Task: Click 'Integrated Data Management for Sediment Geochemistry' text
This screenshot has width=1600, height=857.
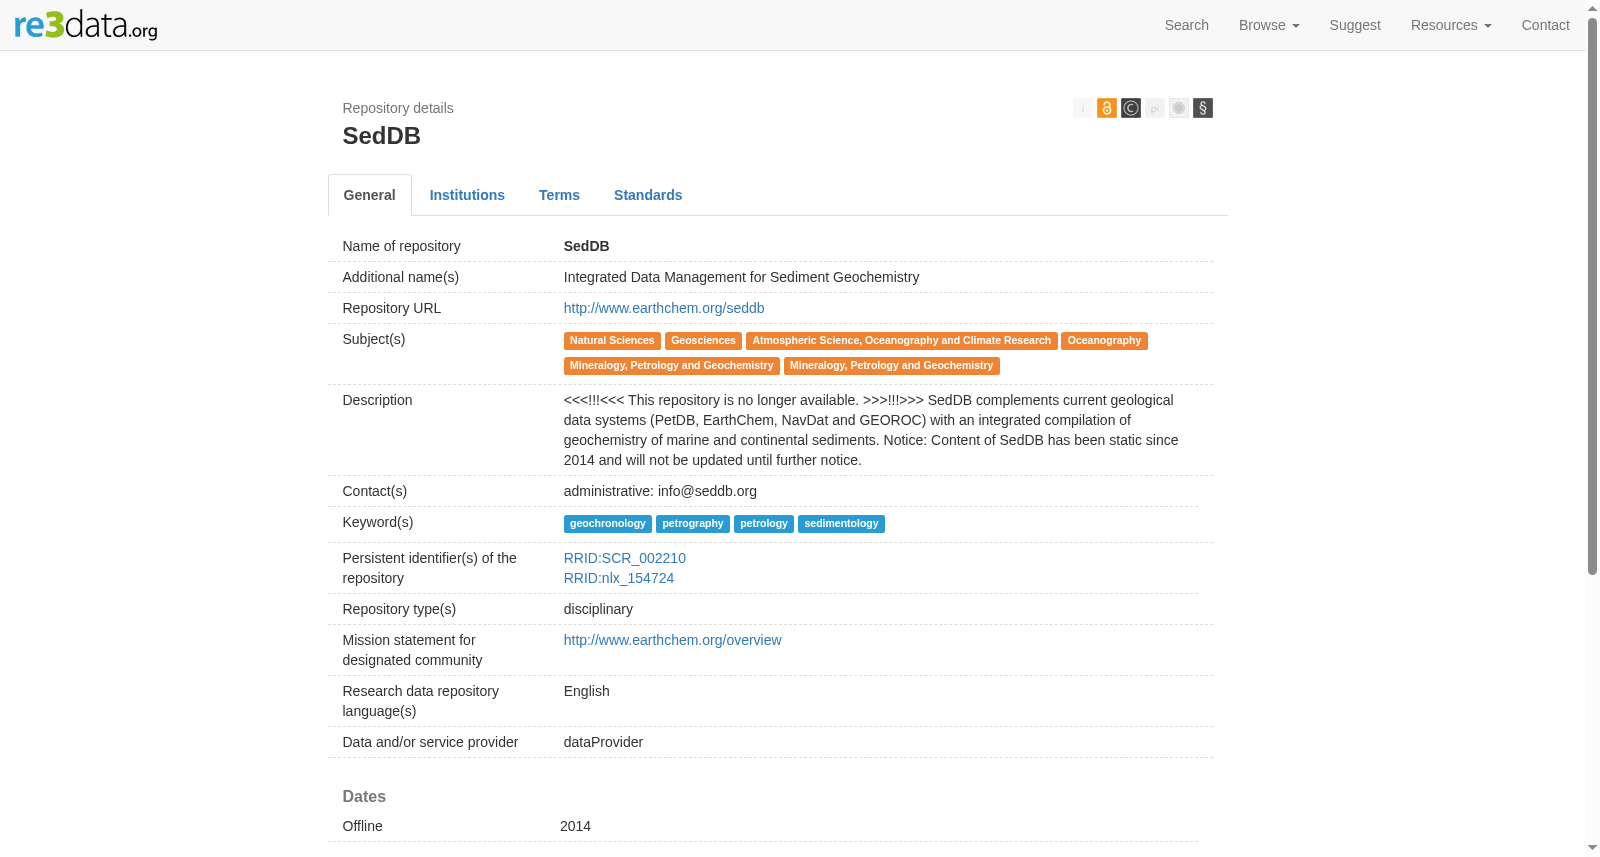Action: coord(741,277)
